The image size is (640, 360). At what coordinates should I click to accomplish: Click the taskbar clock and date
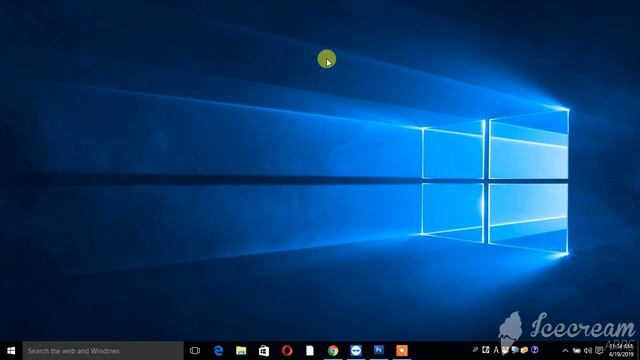621,351
